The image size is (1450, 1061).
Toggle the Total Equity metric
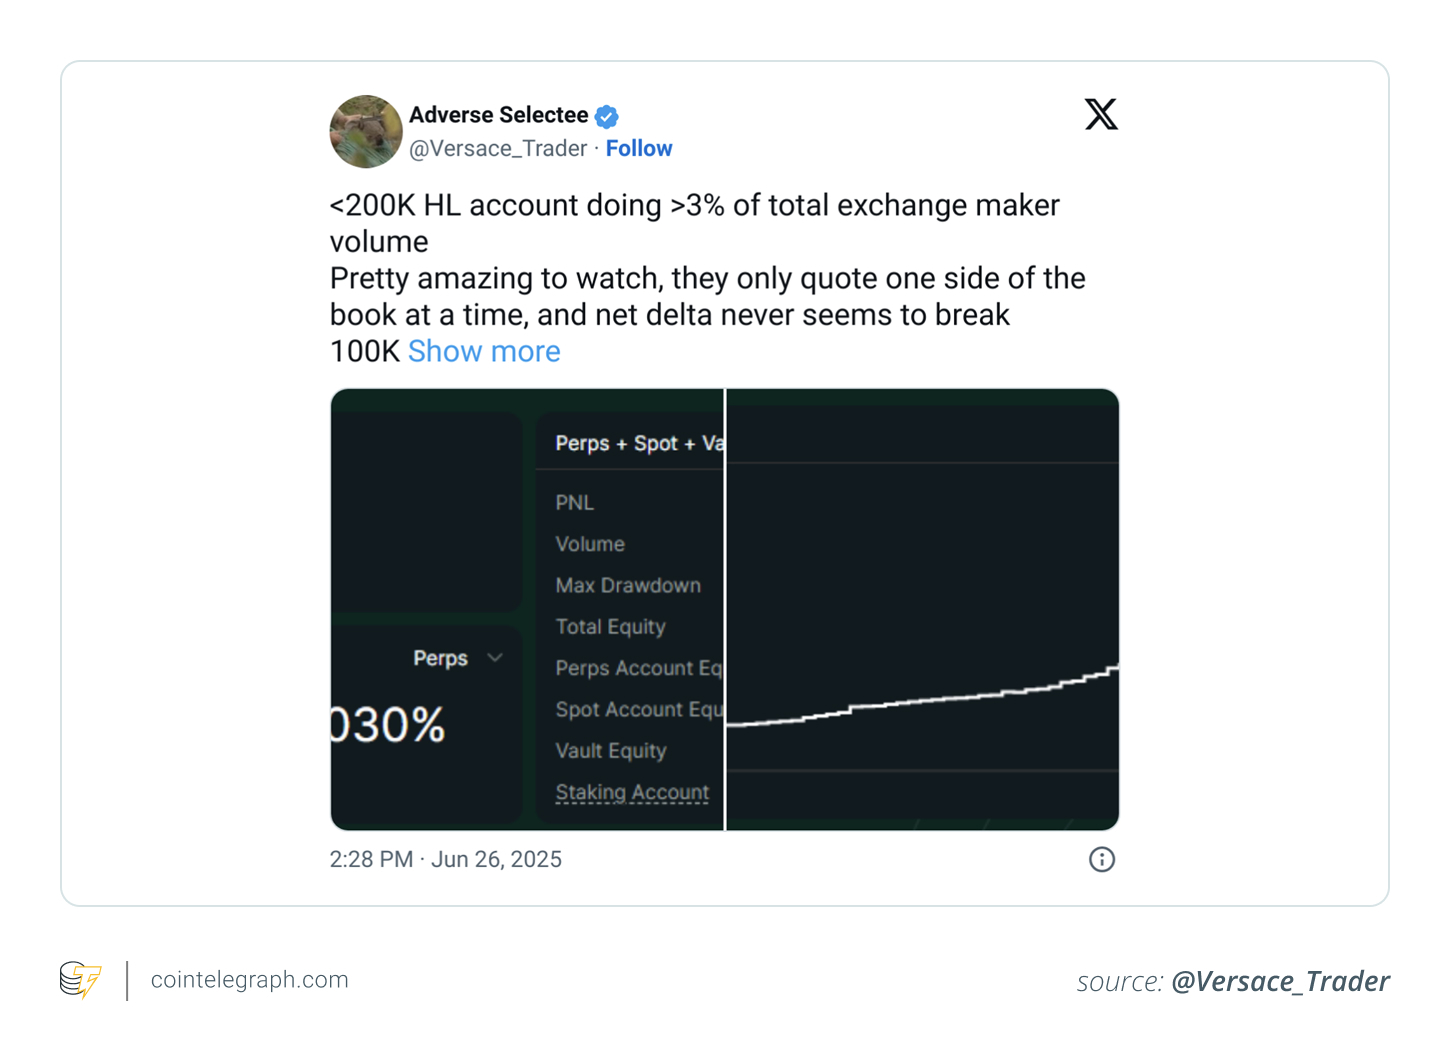pos(610,627)
